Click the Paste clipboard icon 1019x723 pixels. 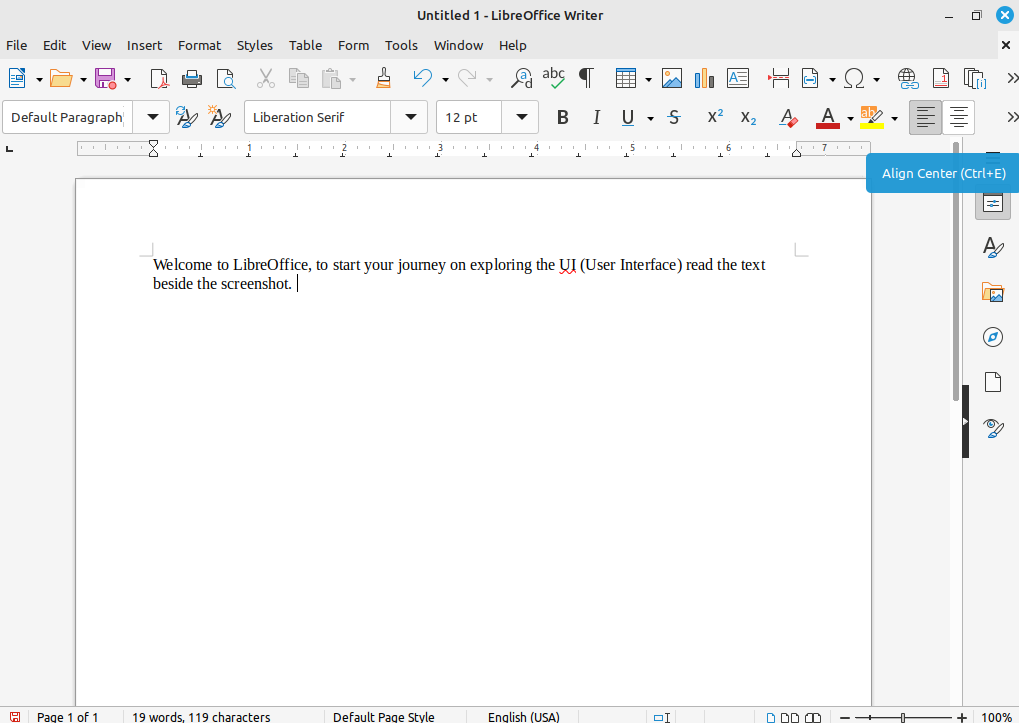331,79
